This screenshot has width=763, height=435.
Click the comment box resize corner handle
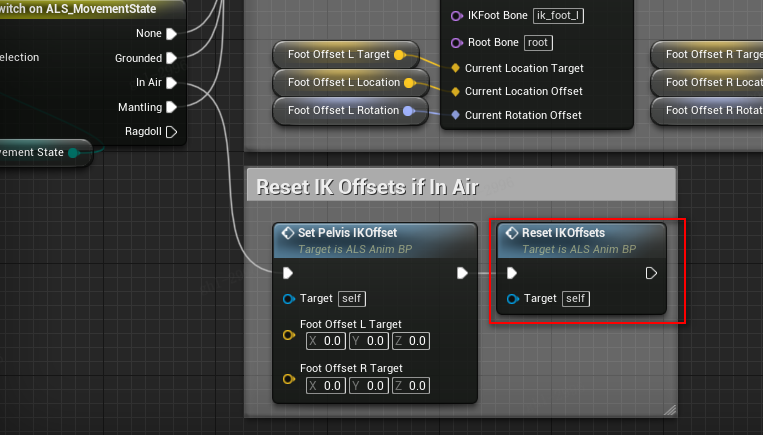click(x=670, y=409)
